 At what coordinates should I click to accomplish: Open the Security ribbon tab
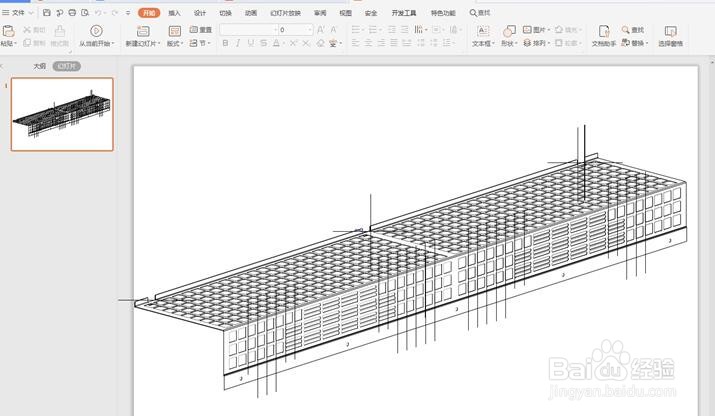[371, 13]
